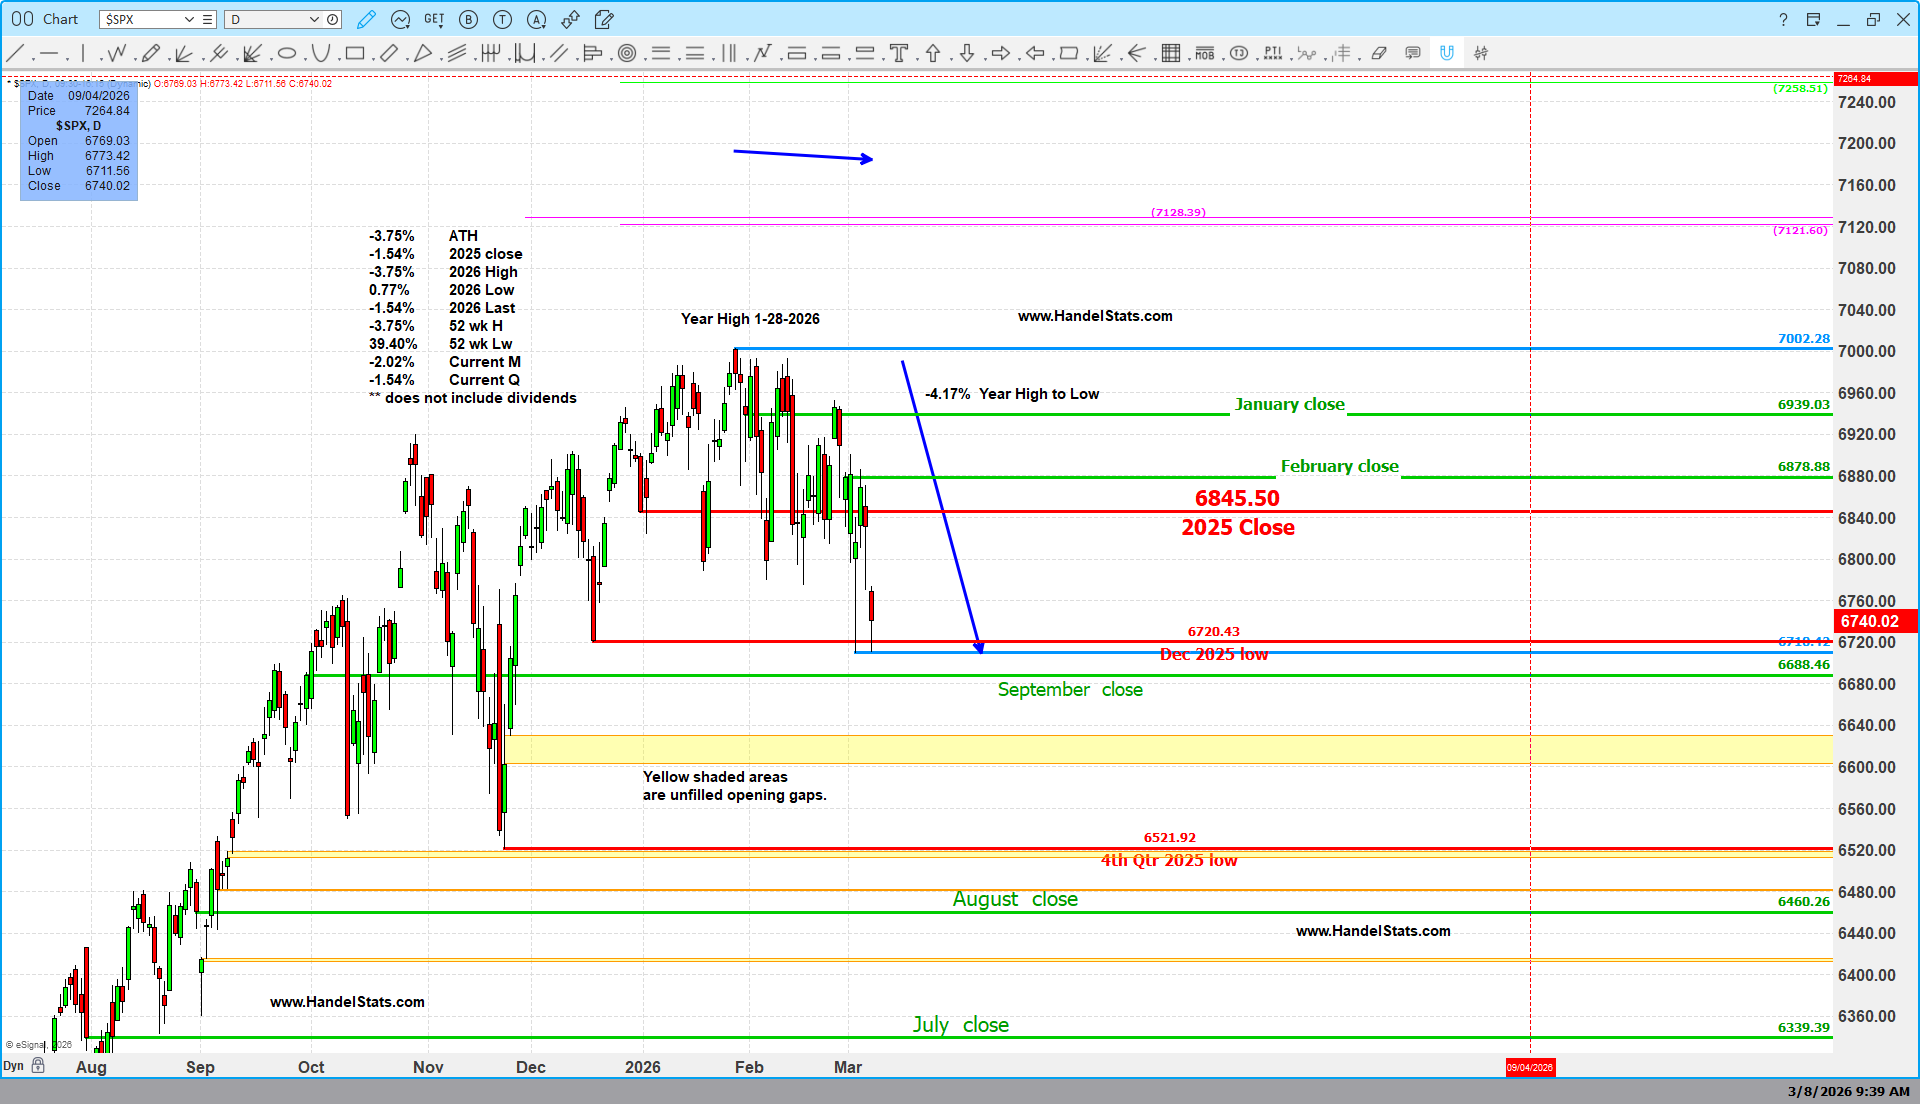The width and height of the screenshot is (1920, 1104).
Task: Toggle the magnet snap mode
Action: click(x=1447, y=53)
